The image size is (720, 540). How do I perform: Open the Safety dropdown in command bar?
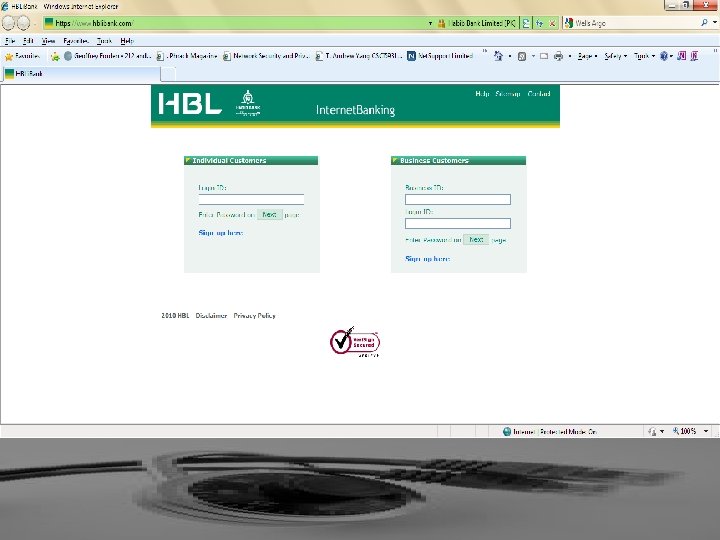(615, 56)
